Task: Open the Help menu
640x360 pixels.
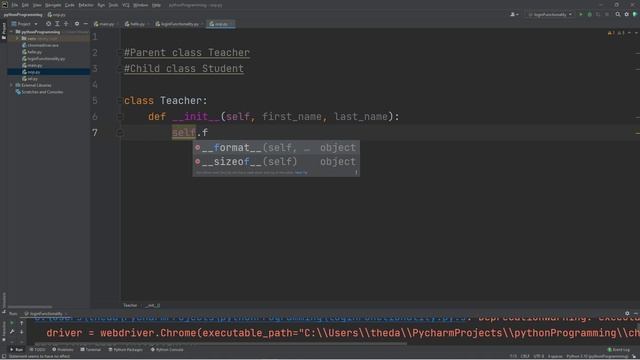Action: [x=156, y=5]
